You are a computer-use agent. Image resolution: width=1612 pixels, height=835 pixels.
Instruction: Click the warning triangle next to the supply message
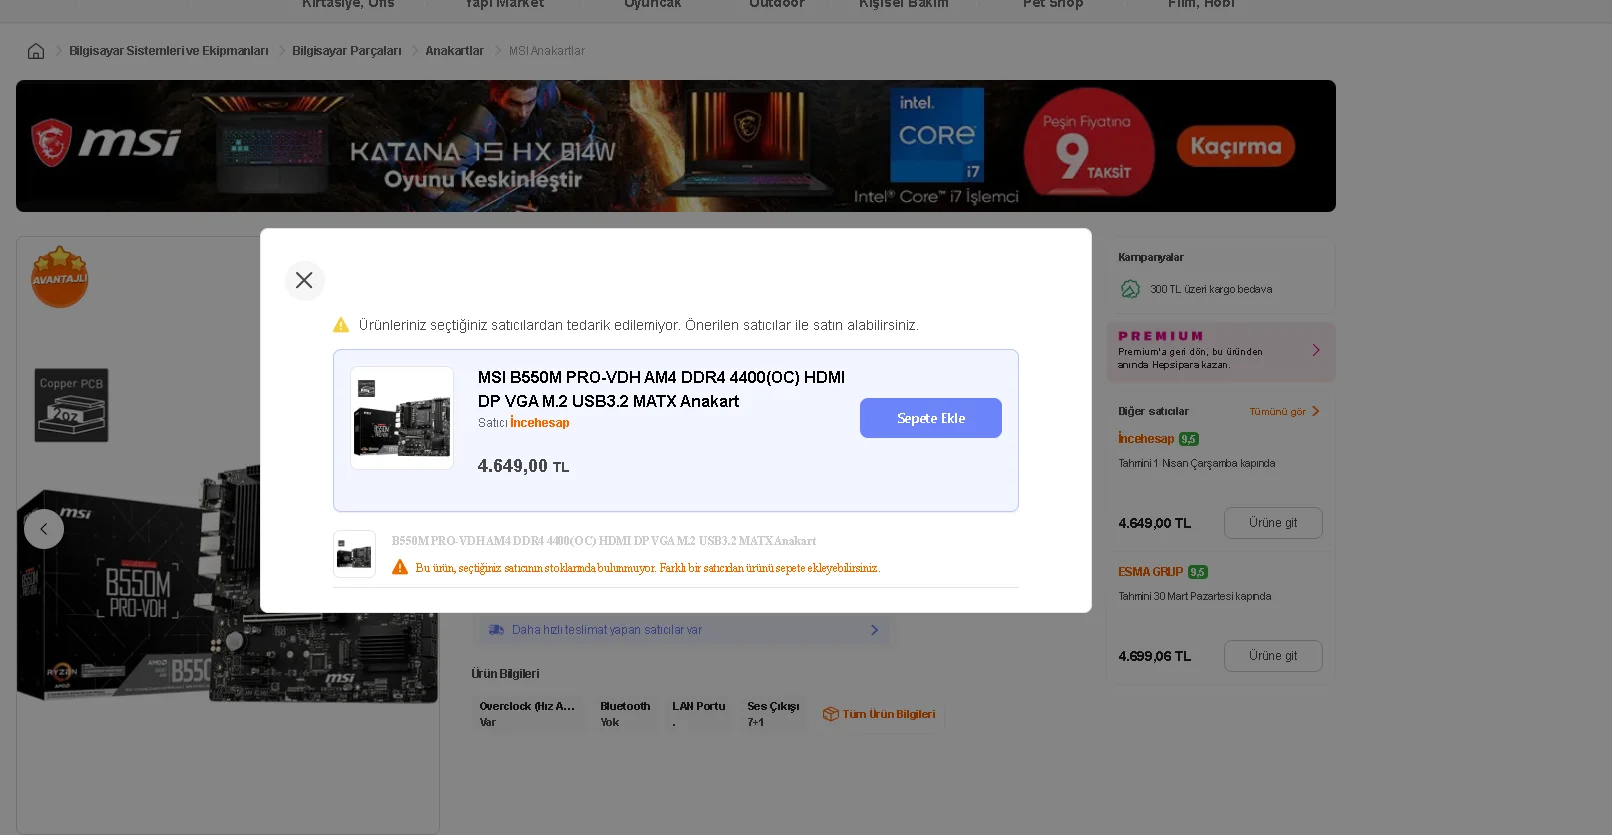coord(341,325)
